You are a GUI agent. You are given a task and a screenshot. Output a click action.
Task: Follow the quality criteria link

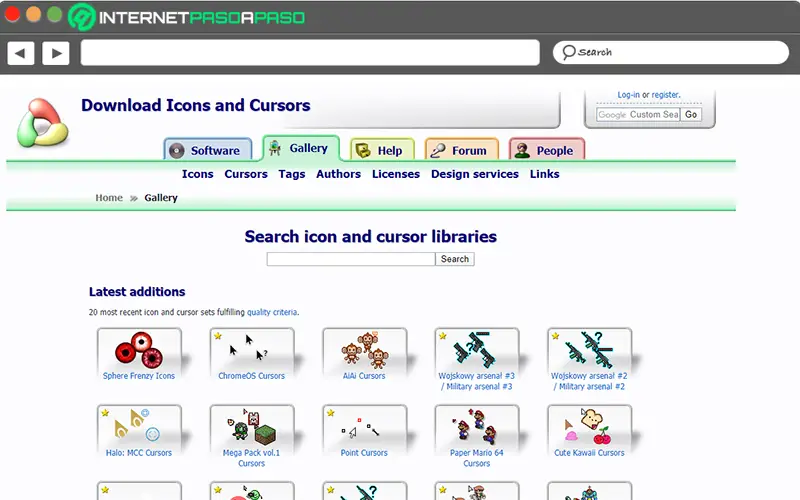click(272, 312)
